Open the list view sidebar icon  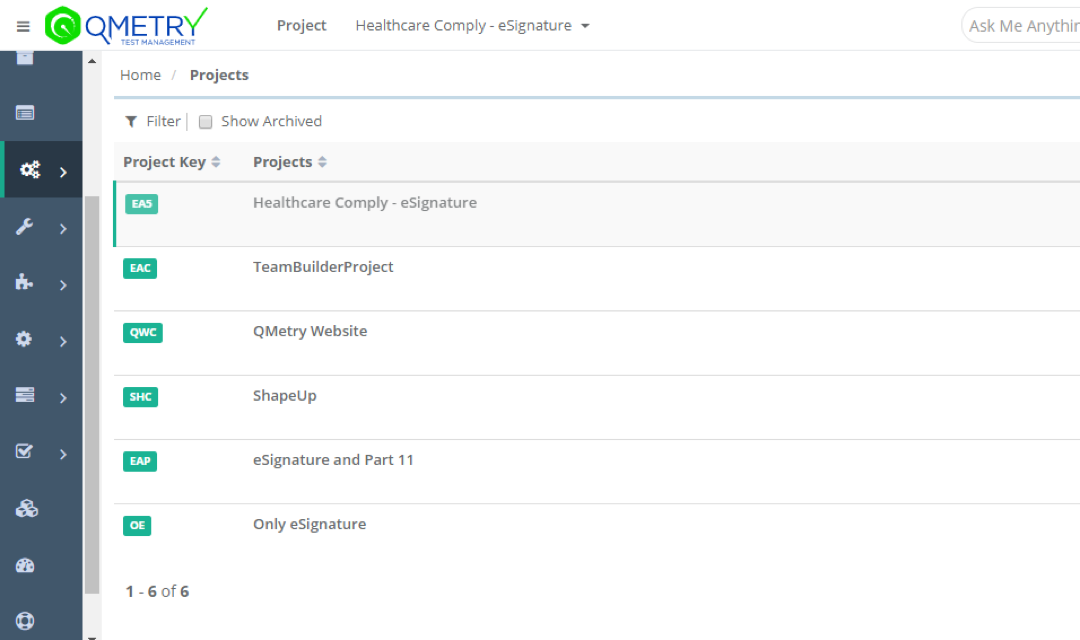point(25,113)
